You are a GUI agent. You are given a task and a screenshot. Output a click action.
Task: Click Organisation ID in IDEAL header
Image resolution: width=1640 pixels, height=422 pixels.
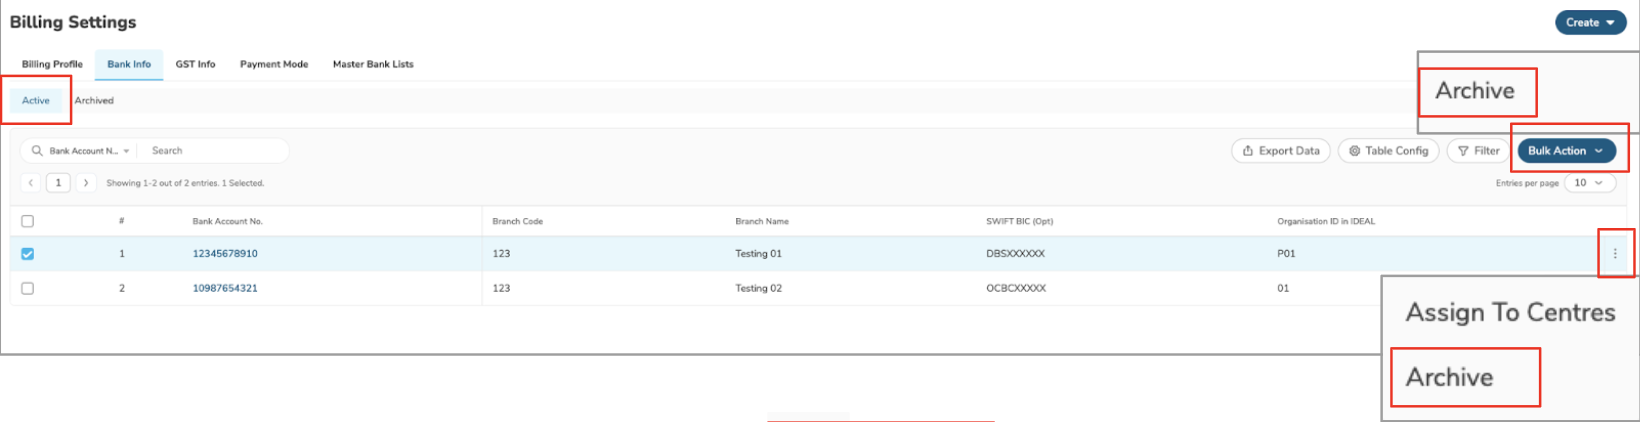pyautogui.click(x=1326, y=221)
